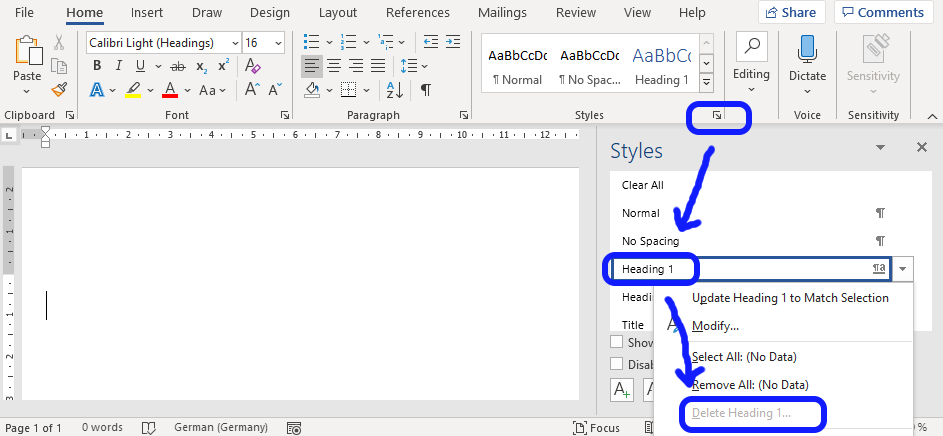The width and height of the screenshot is (943, 436).
Task: Center the text alignment
Action: tap(334, 66)
